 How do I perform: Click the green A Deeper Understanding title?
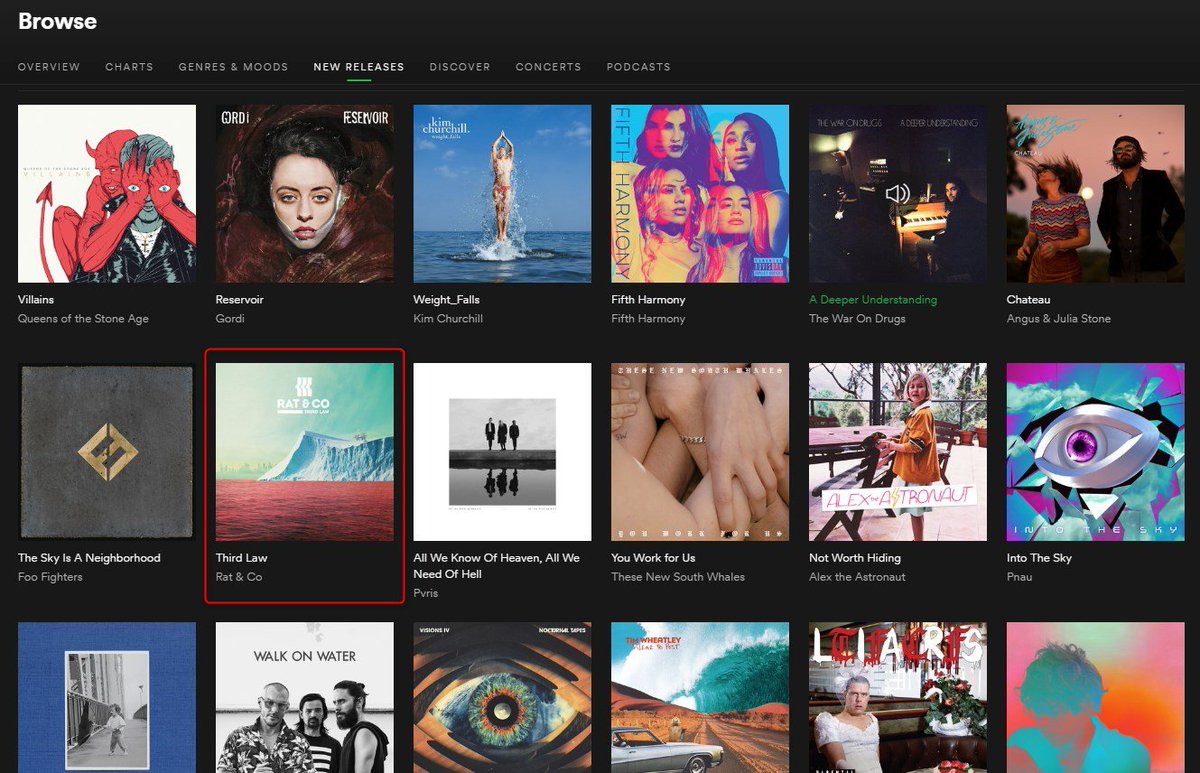click(873, 300)
